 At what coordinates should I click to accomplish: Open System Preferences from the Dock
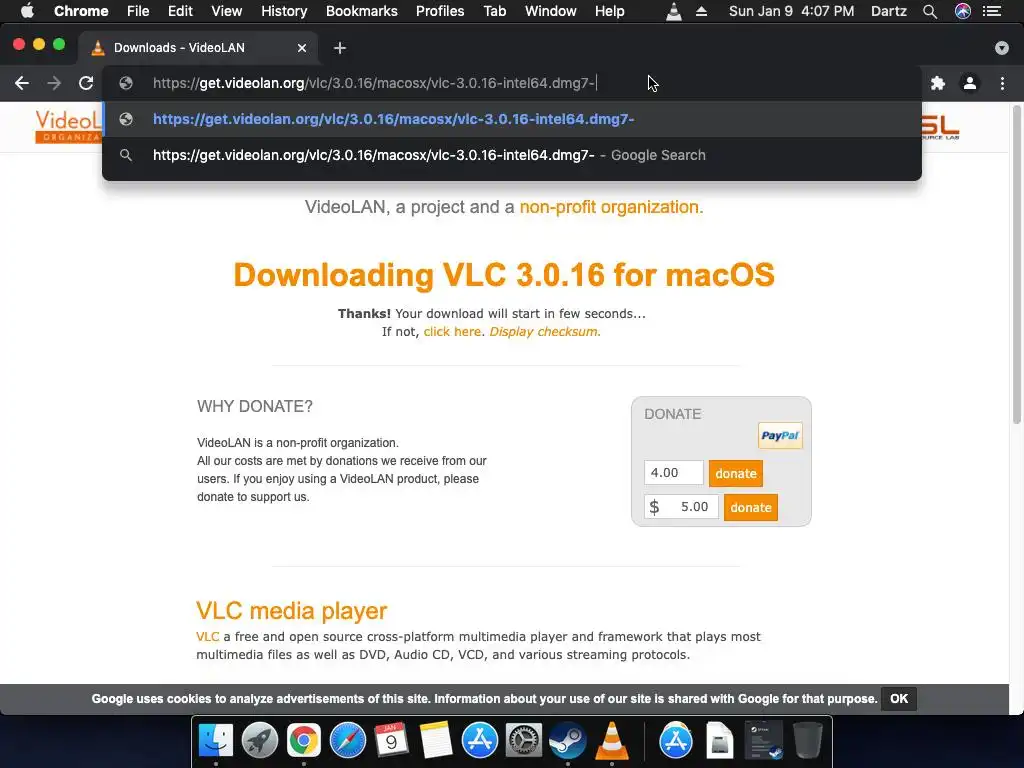tap(524, 741)
